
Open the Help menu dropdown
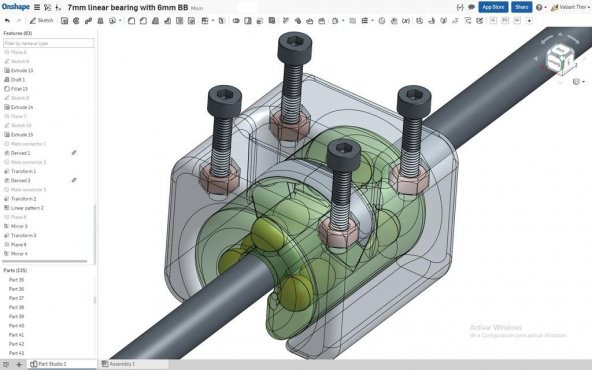pyautogui.click(x=541, y=7)
